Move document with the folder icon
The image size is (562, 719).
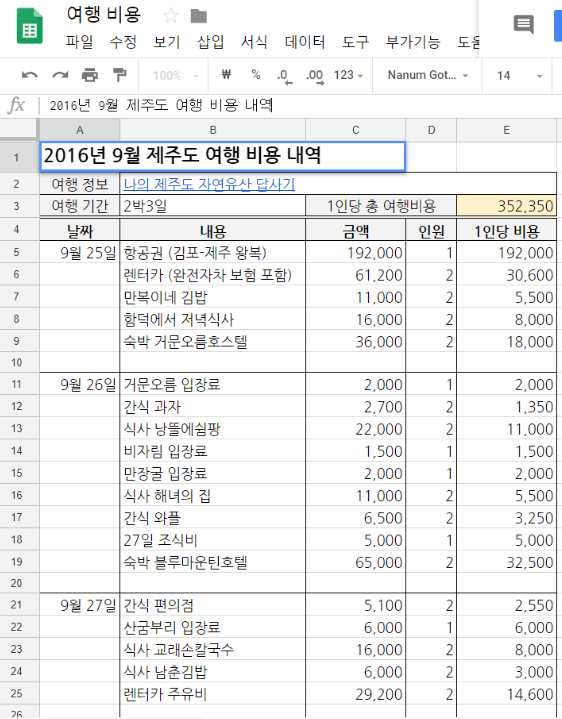point(198,16)
